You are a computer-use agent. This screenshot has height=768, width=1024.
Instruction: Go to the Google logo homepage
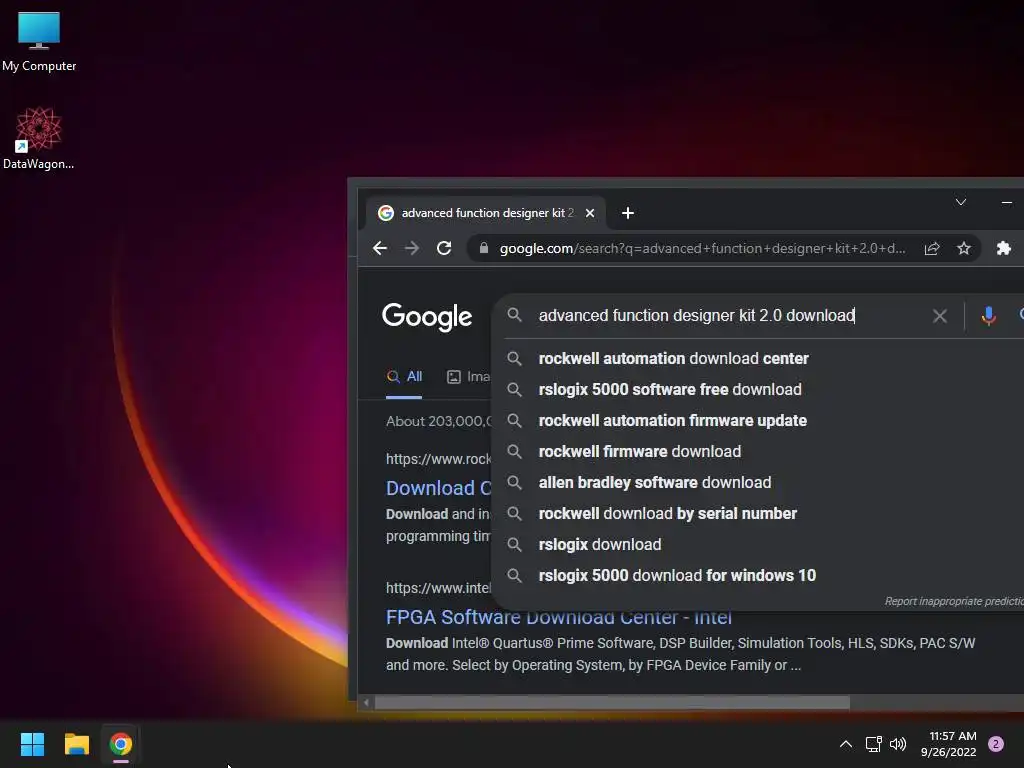click(427, 317)
